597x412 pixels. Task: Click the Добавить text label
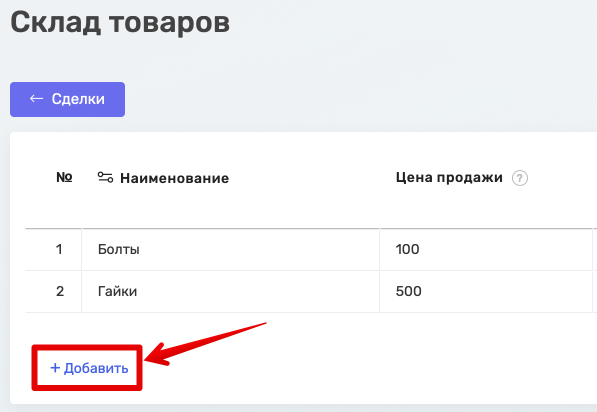click(x=96, y=368)
